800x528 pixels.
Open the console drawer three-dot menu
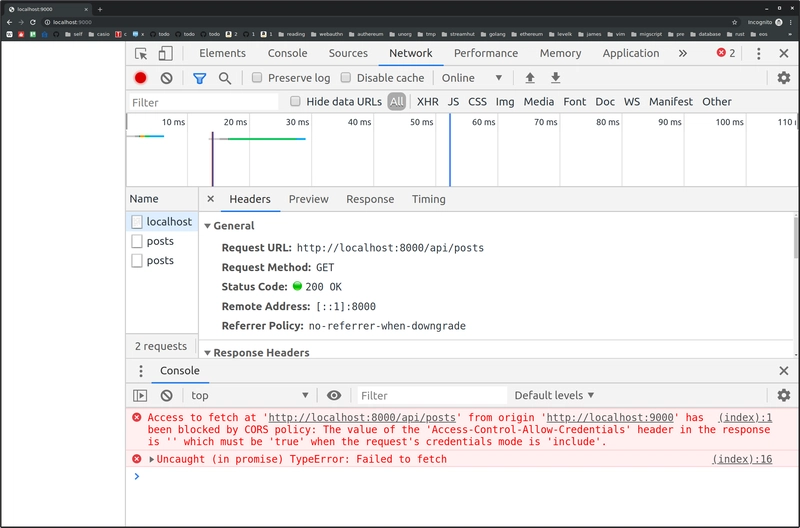point(141,371)
